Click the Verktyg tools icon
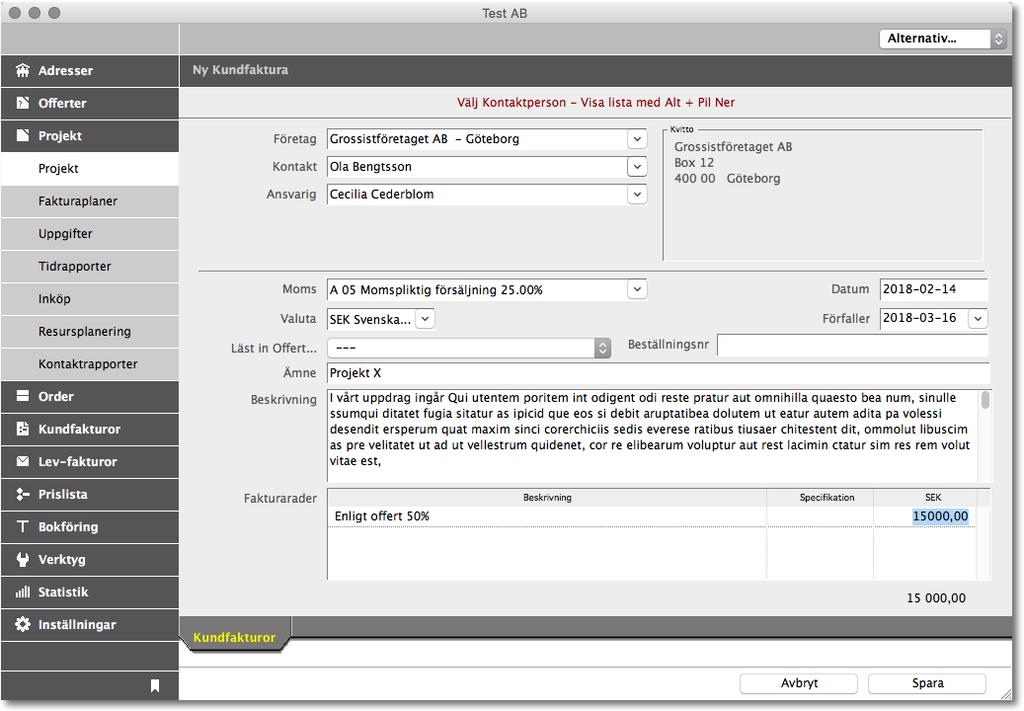The width and height of the screenshot is (1024, 711). click(x=23, y=560)
